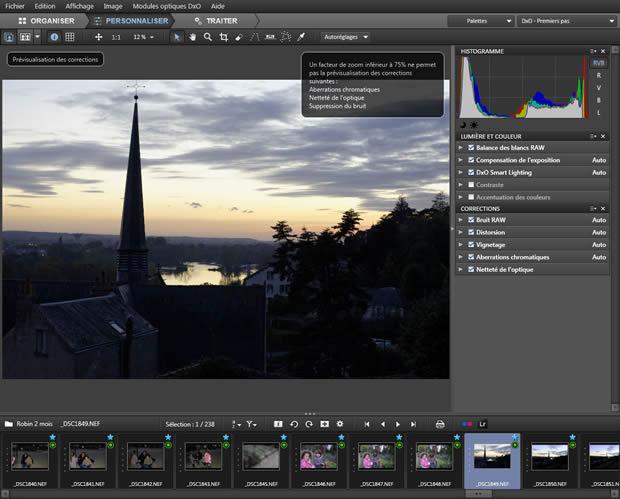620x499 pixels.
Task: Toggle shadow clipping moon icon
Action: [463, 125]
